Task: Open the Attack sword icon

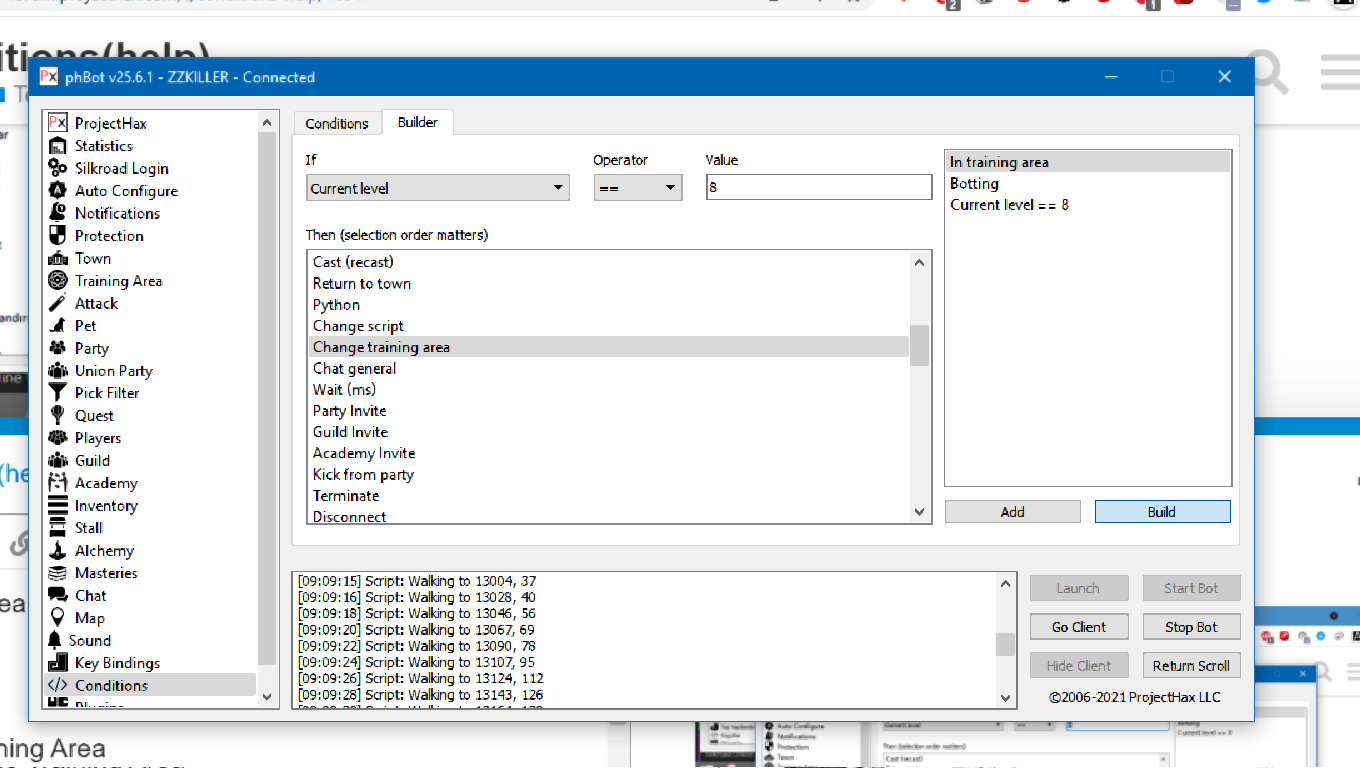Action: (58, 303)
